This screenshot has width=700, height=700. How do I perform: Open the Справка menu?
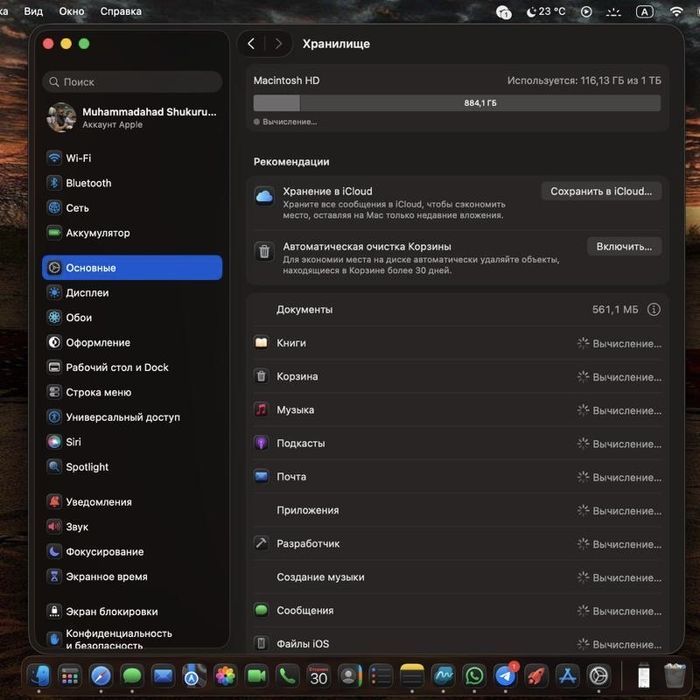tap(121, 11)
